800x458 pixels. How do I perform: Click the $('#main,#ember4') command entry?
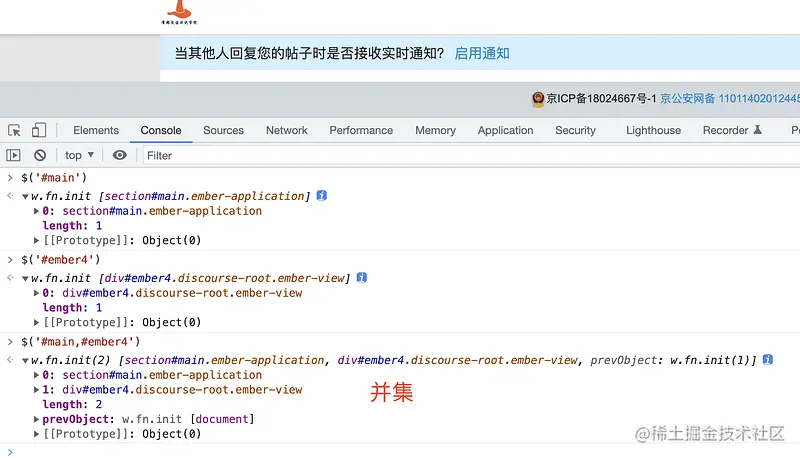click(x=81, y=342)
